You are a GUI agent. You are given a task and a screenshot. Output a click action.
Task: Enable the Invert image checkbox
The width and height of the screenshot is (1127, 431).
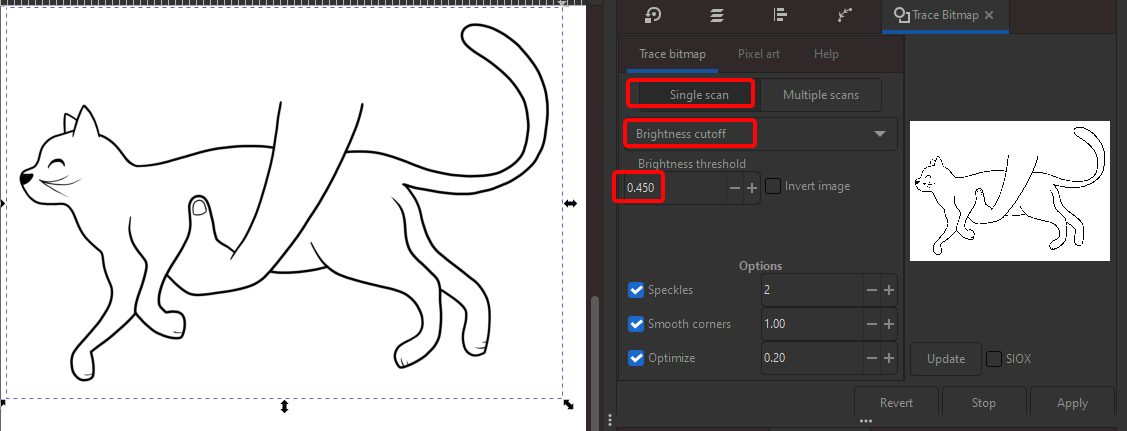coord(773,186)
